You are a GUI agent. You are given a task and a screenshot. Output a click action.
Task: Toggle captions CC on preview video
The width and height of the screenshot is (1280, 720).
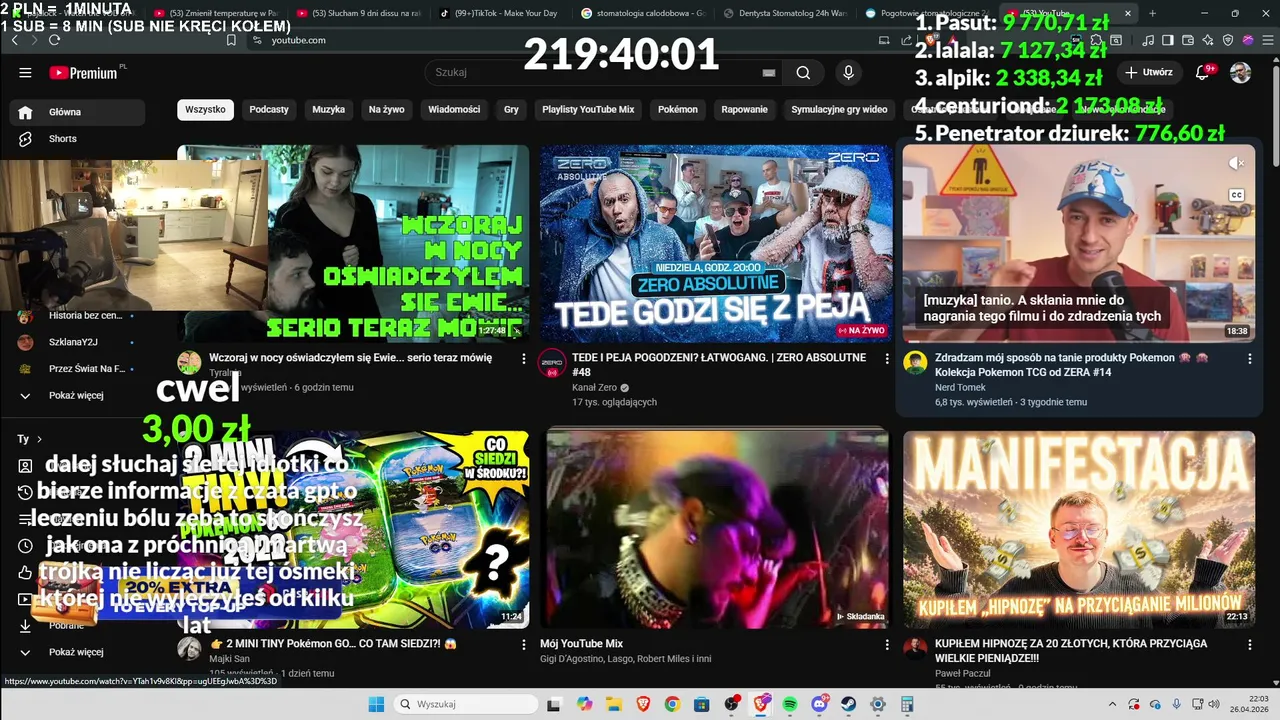click(1237, 195)
